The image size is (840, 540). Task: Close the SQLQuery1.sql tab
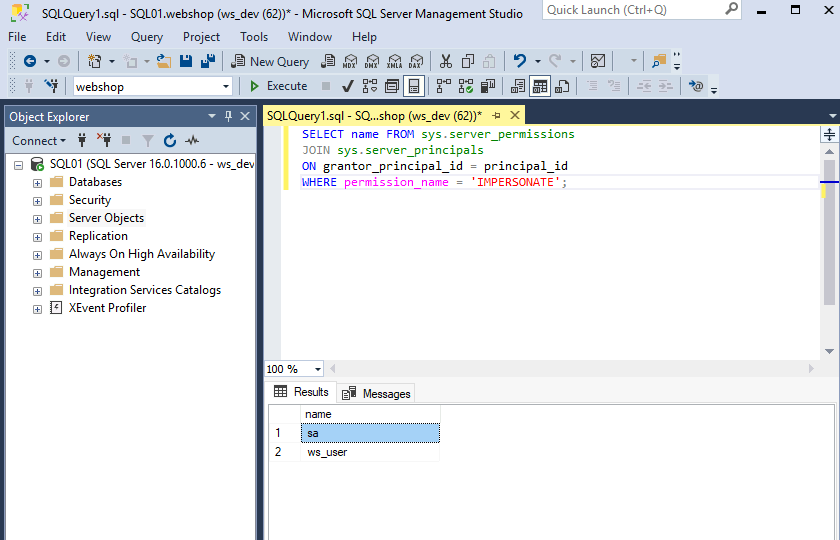tap(515, 115)
